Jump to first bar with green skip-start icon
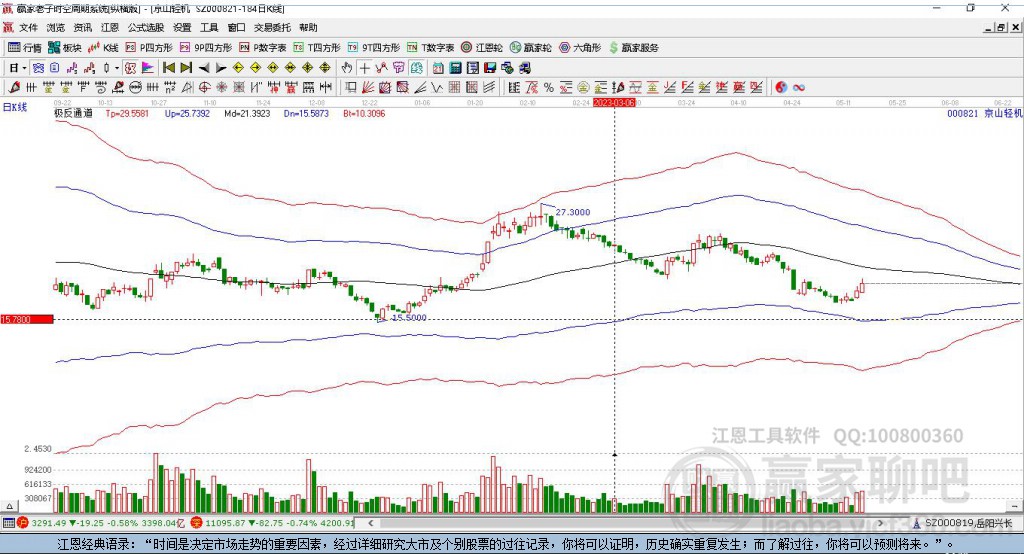Image resolution: width=1024 pixels, height=554 pixels. pyautogui.click(x=168, y=68)
